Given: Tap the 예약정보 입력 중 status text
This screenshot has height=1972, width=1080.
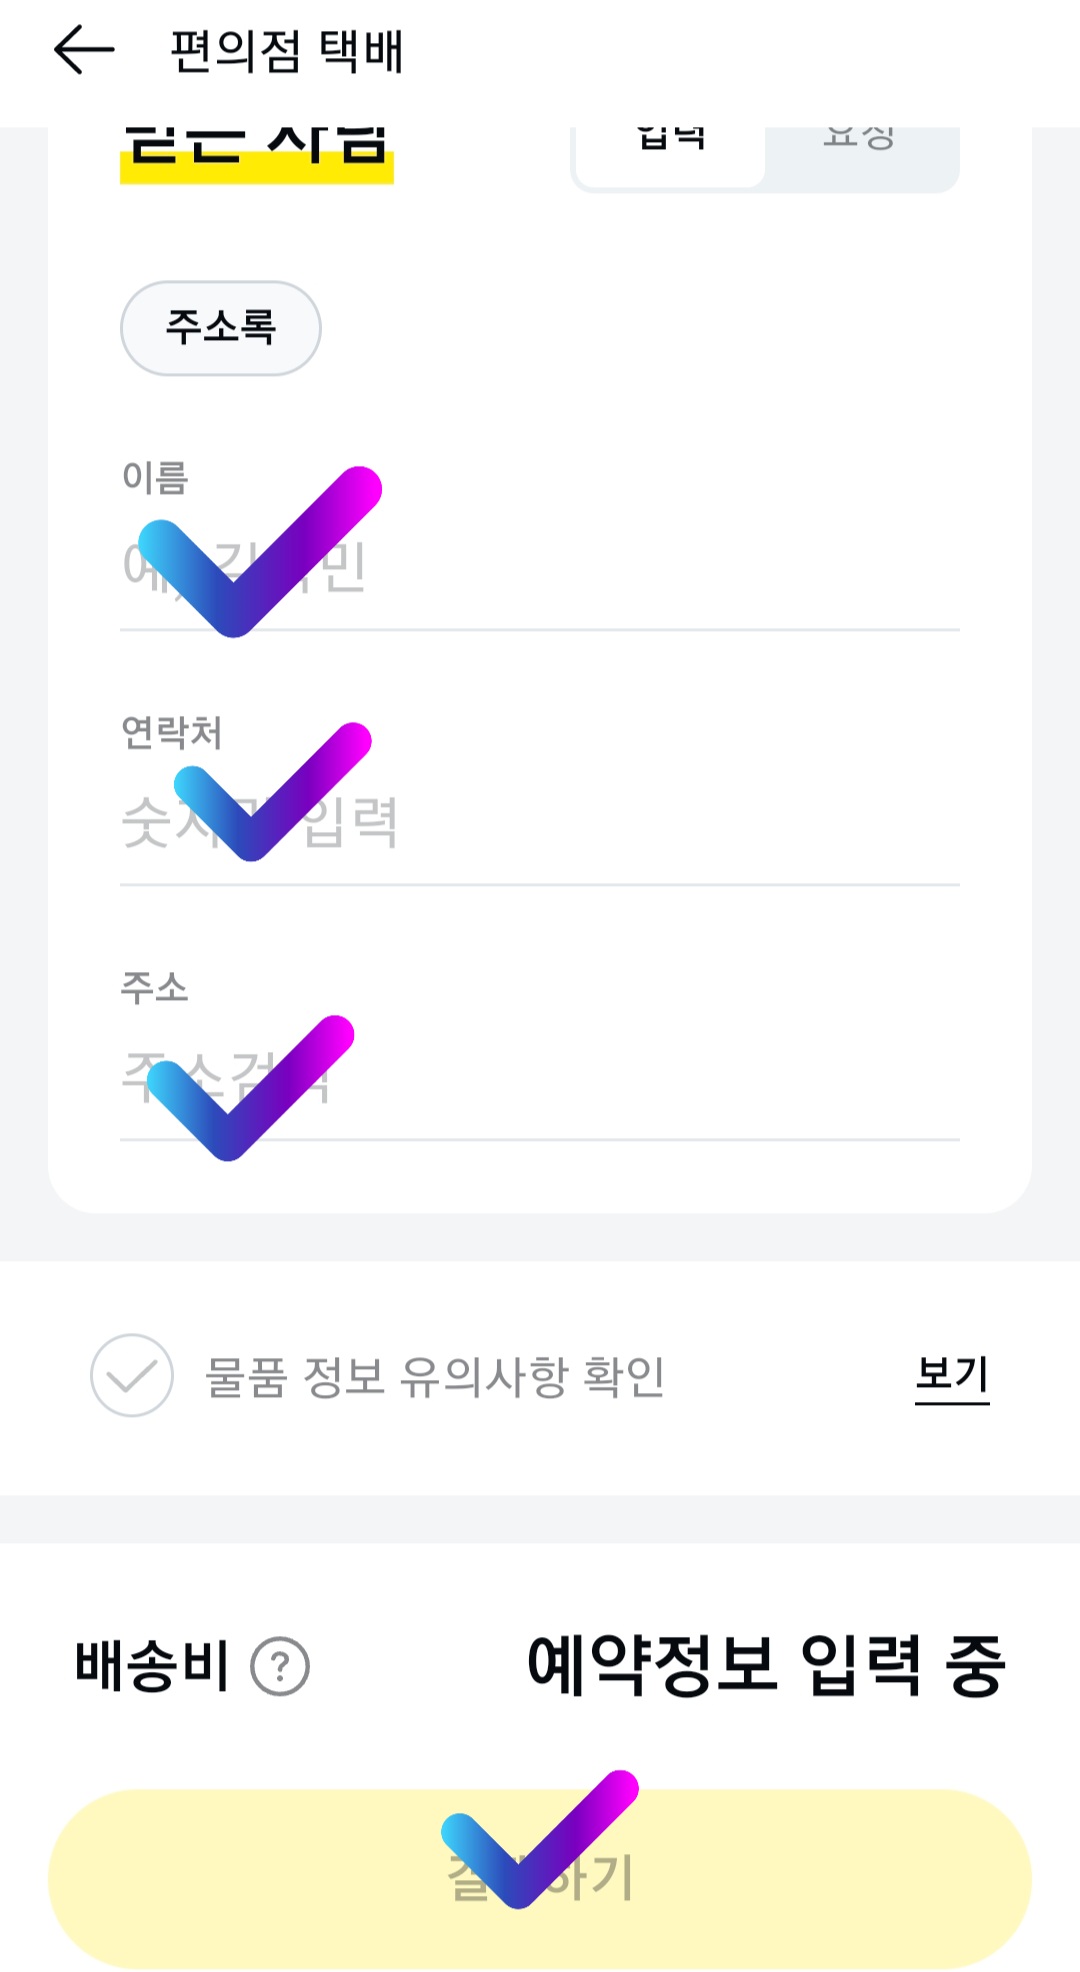Looking at the screenshot, I should [x=766, y=1666].
